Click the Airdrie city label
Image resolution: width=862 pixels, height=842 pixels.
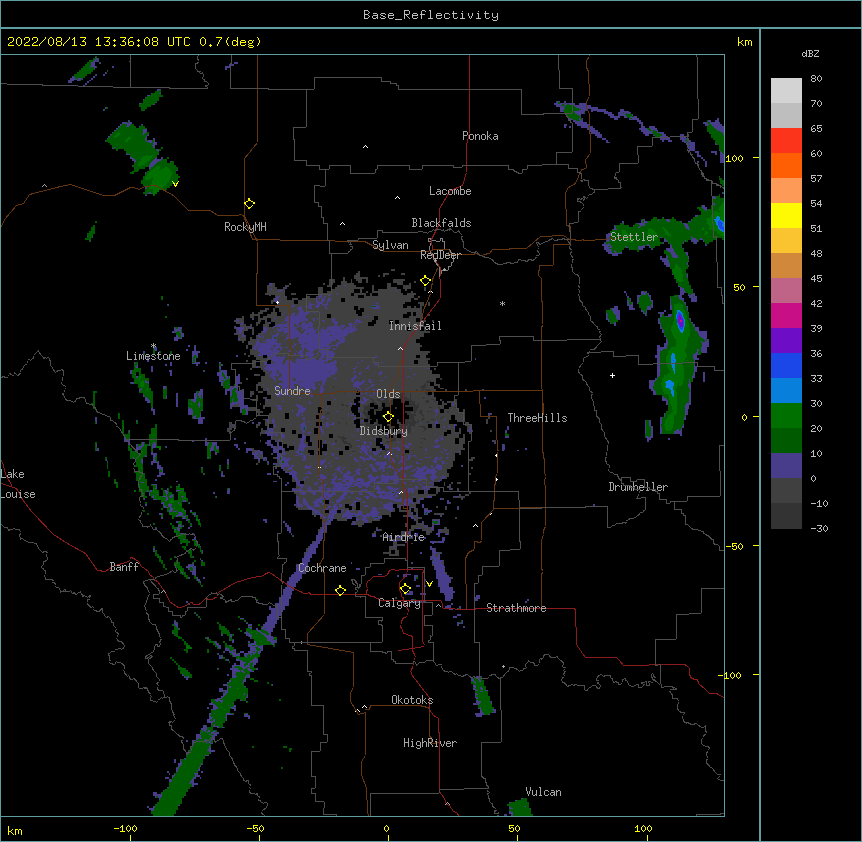click(x=404, y=537)
